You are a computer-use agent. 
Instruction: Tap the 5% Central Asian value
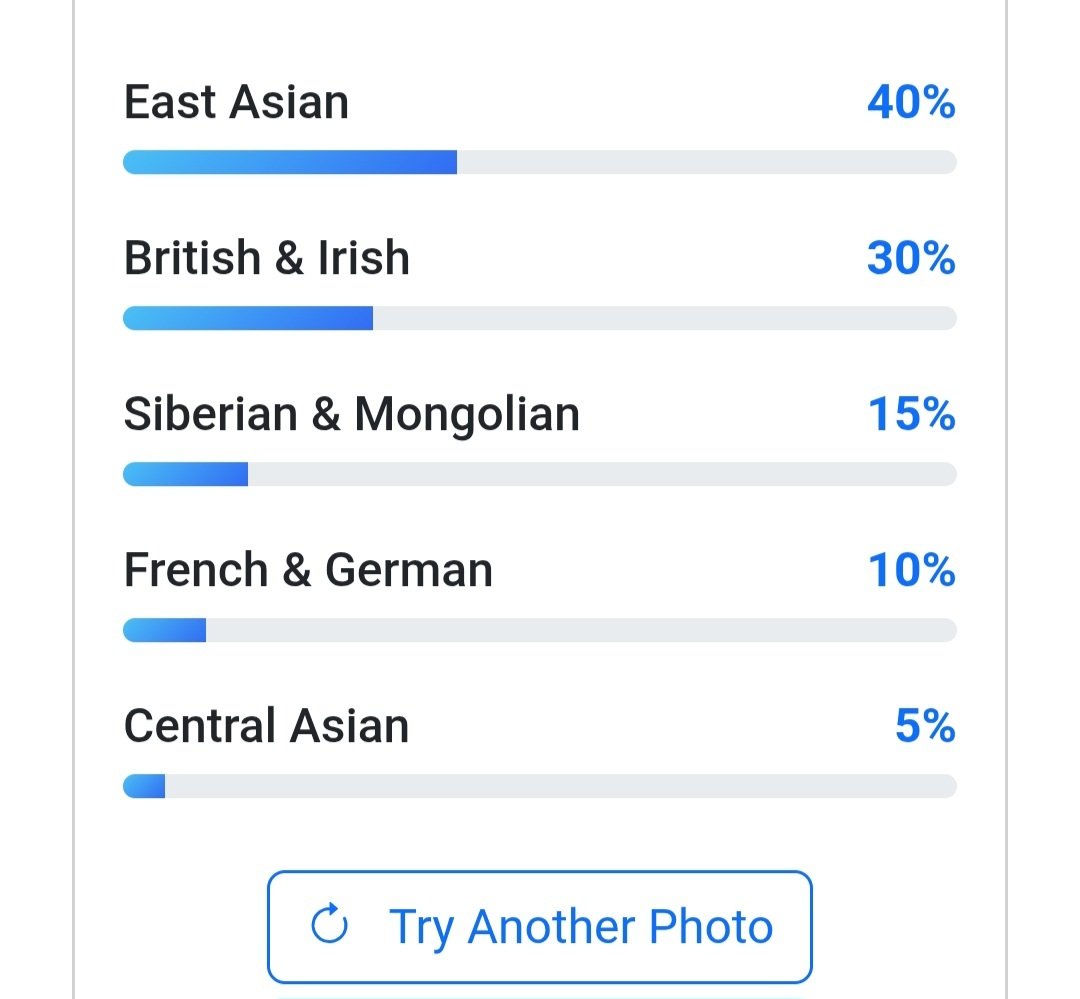pos(924,726)
